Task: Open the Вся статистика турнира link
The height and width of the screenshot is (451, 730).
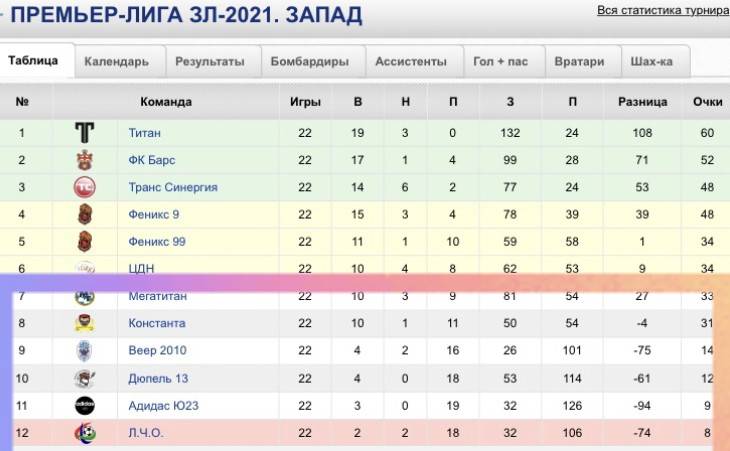Action: (x=663, y=11)
